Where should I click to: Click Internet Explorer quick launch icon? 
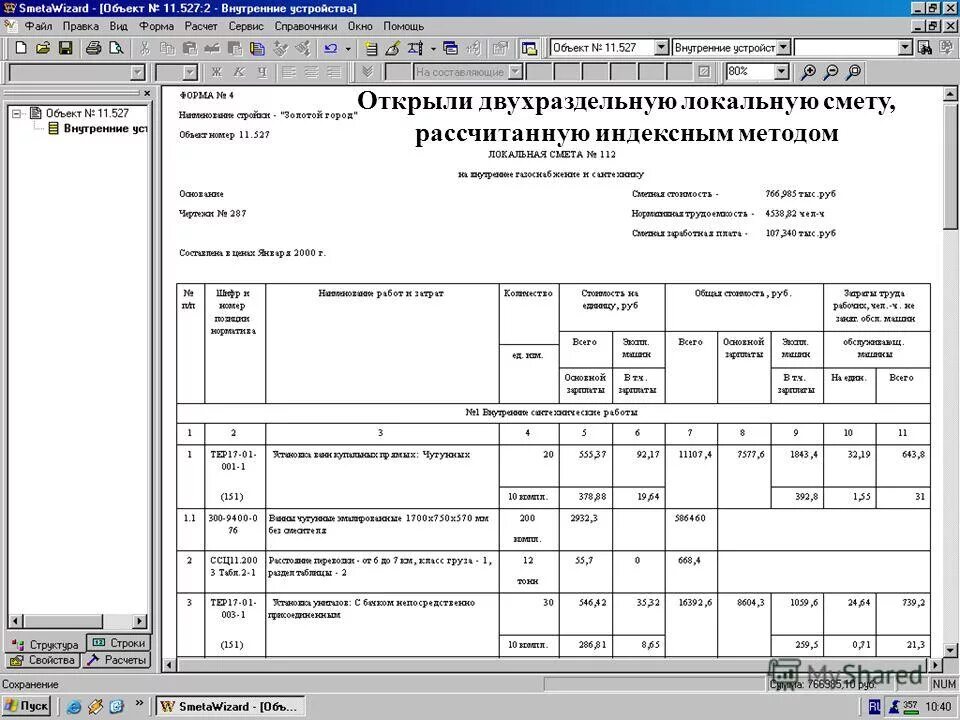[74, 707]
